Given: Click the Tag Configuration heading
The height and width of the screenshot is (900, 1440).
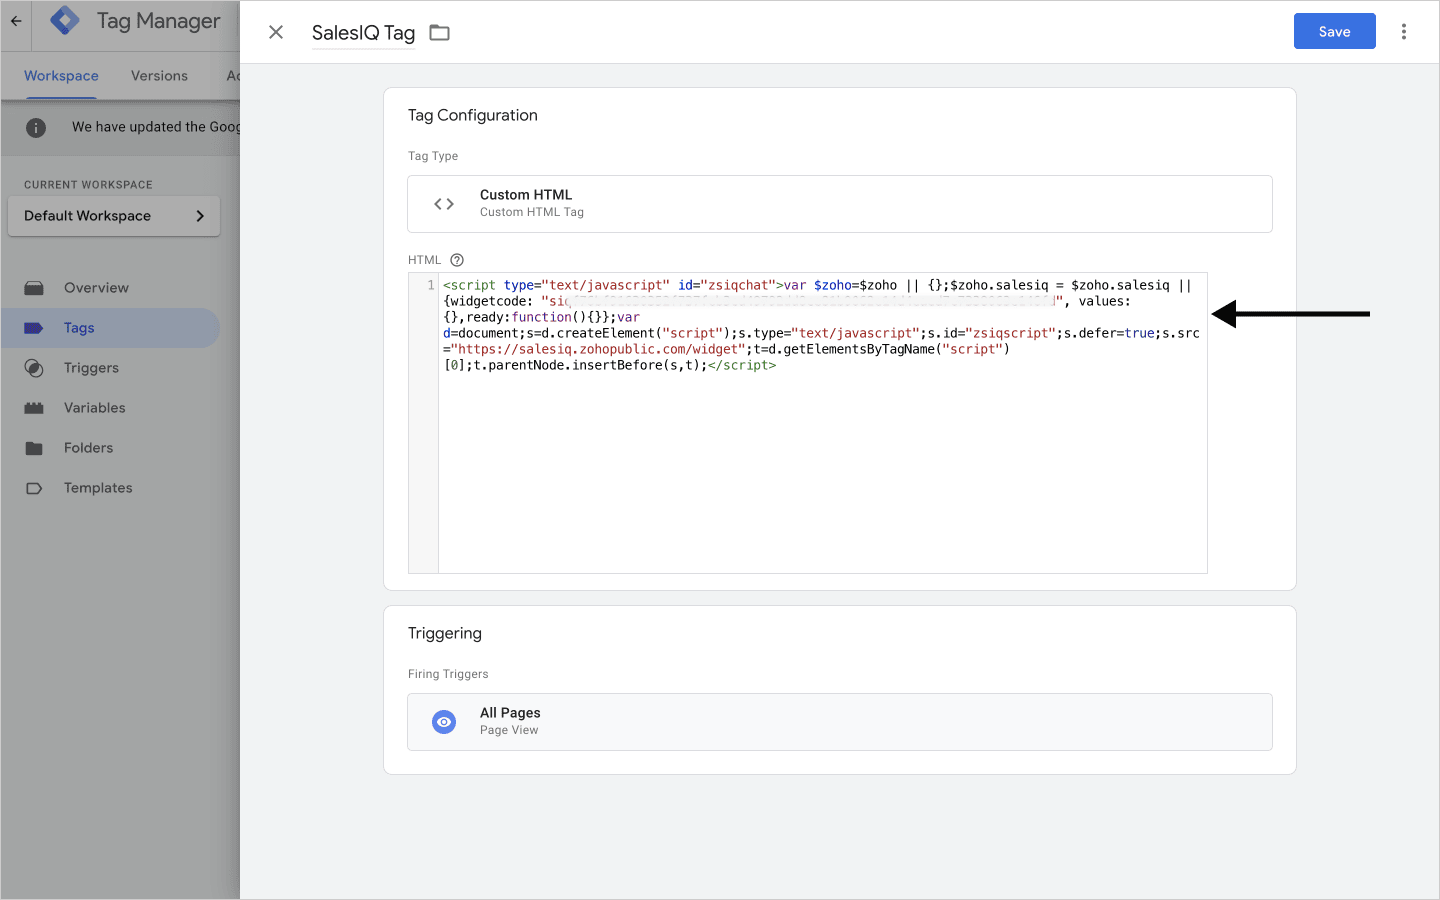Looking at the screenshot, I should pos(473,115).
